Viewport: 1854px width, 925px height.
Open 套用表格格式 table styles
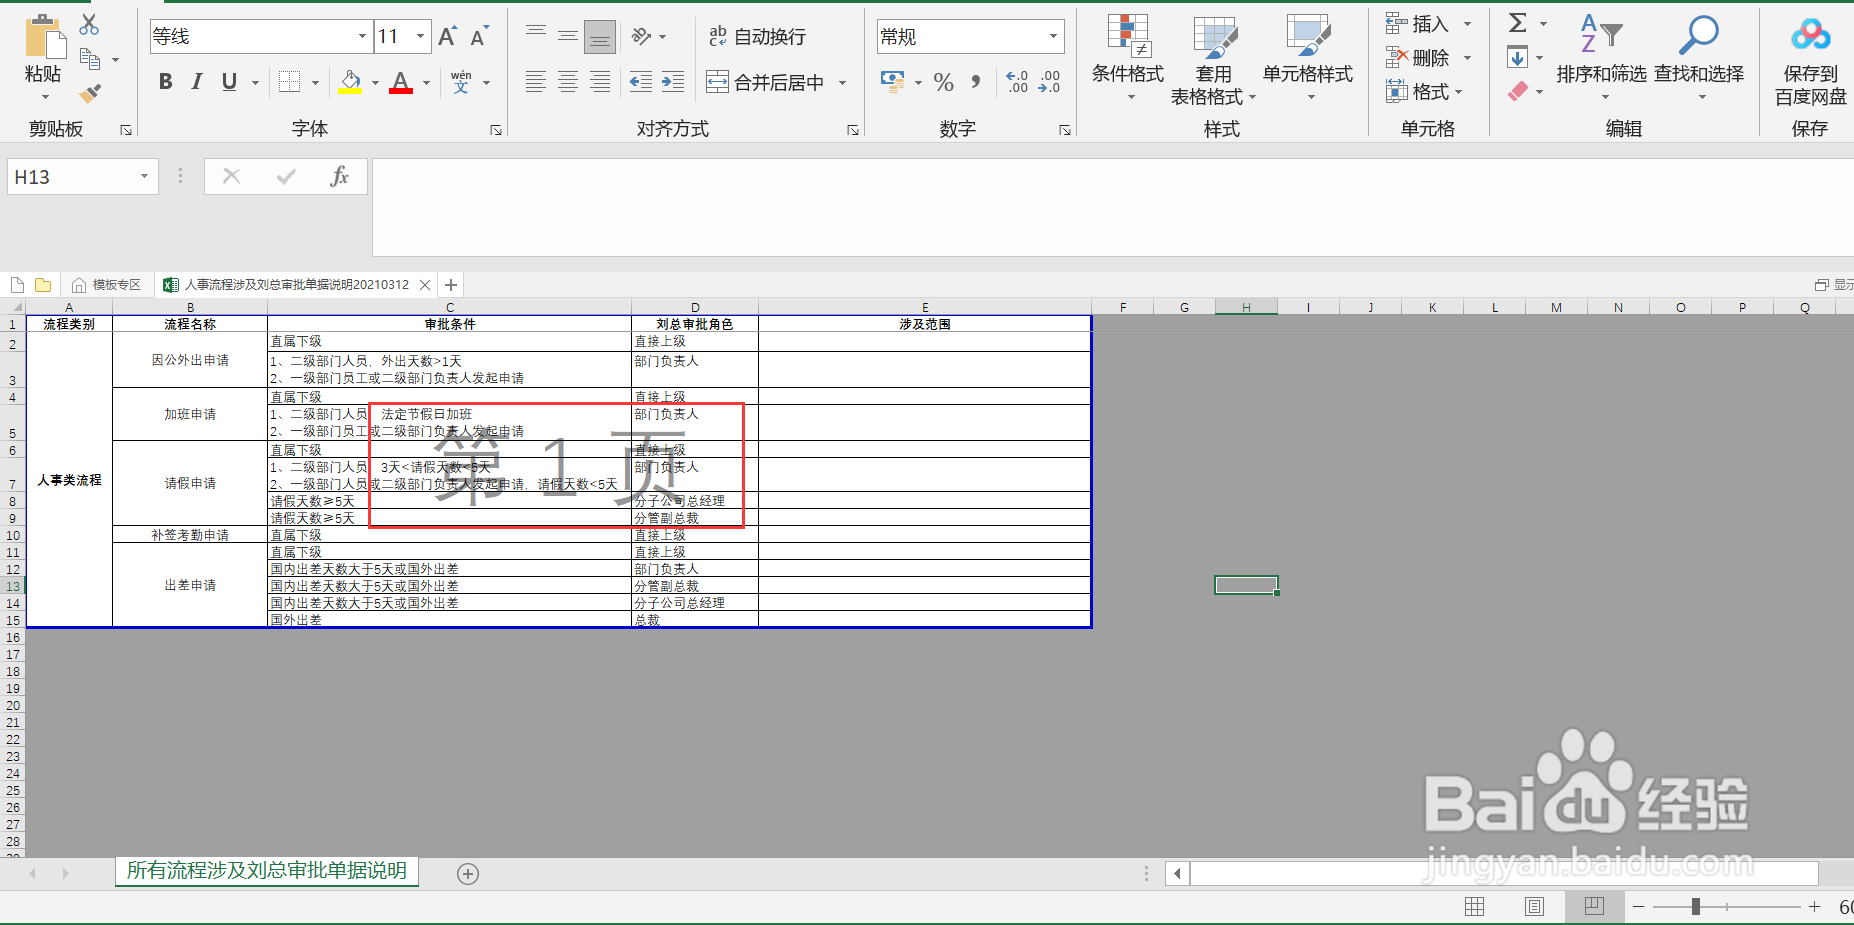coord(1213,60)
